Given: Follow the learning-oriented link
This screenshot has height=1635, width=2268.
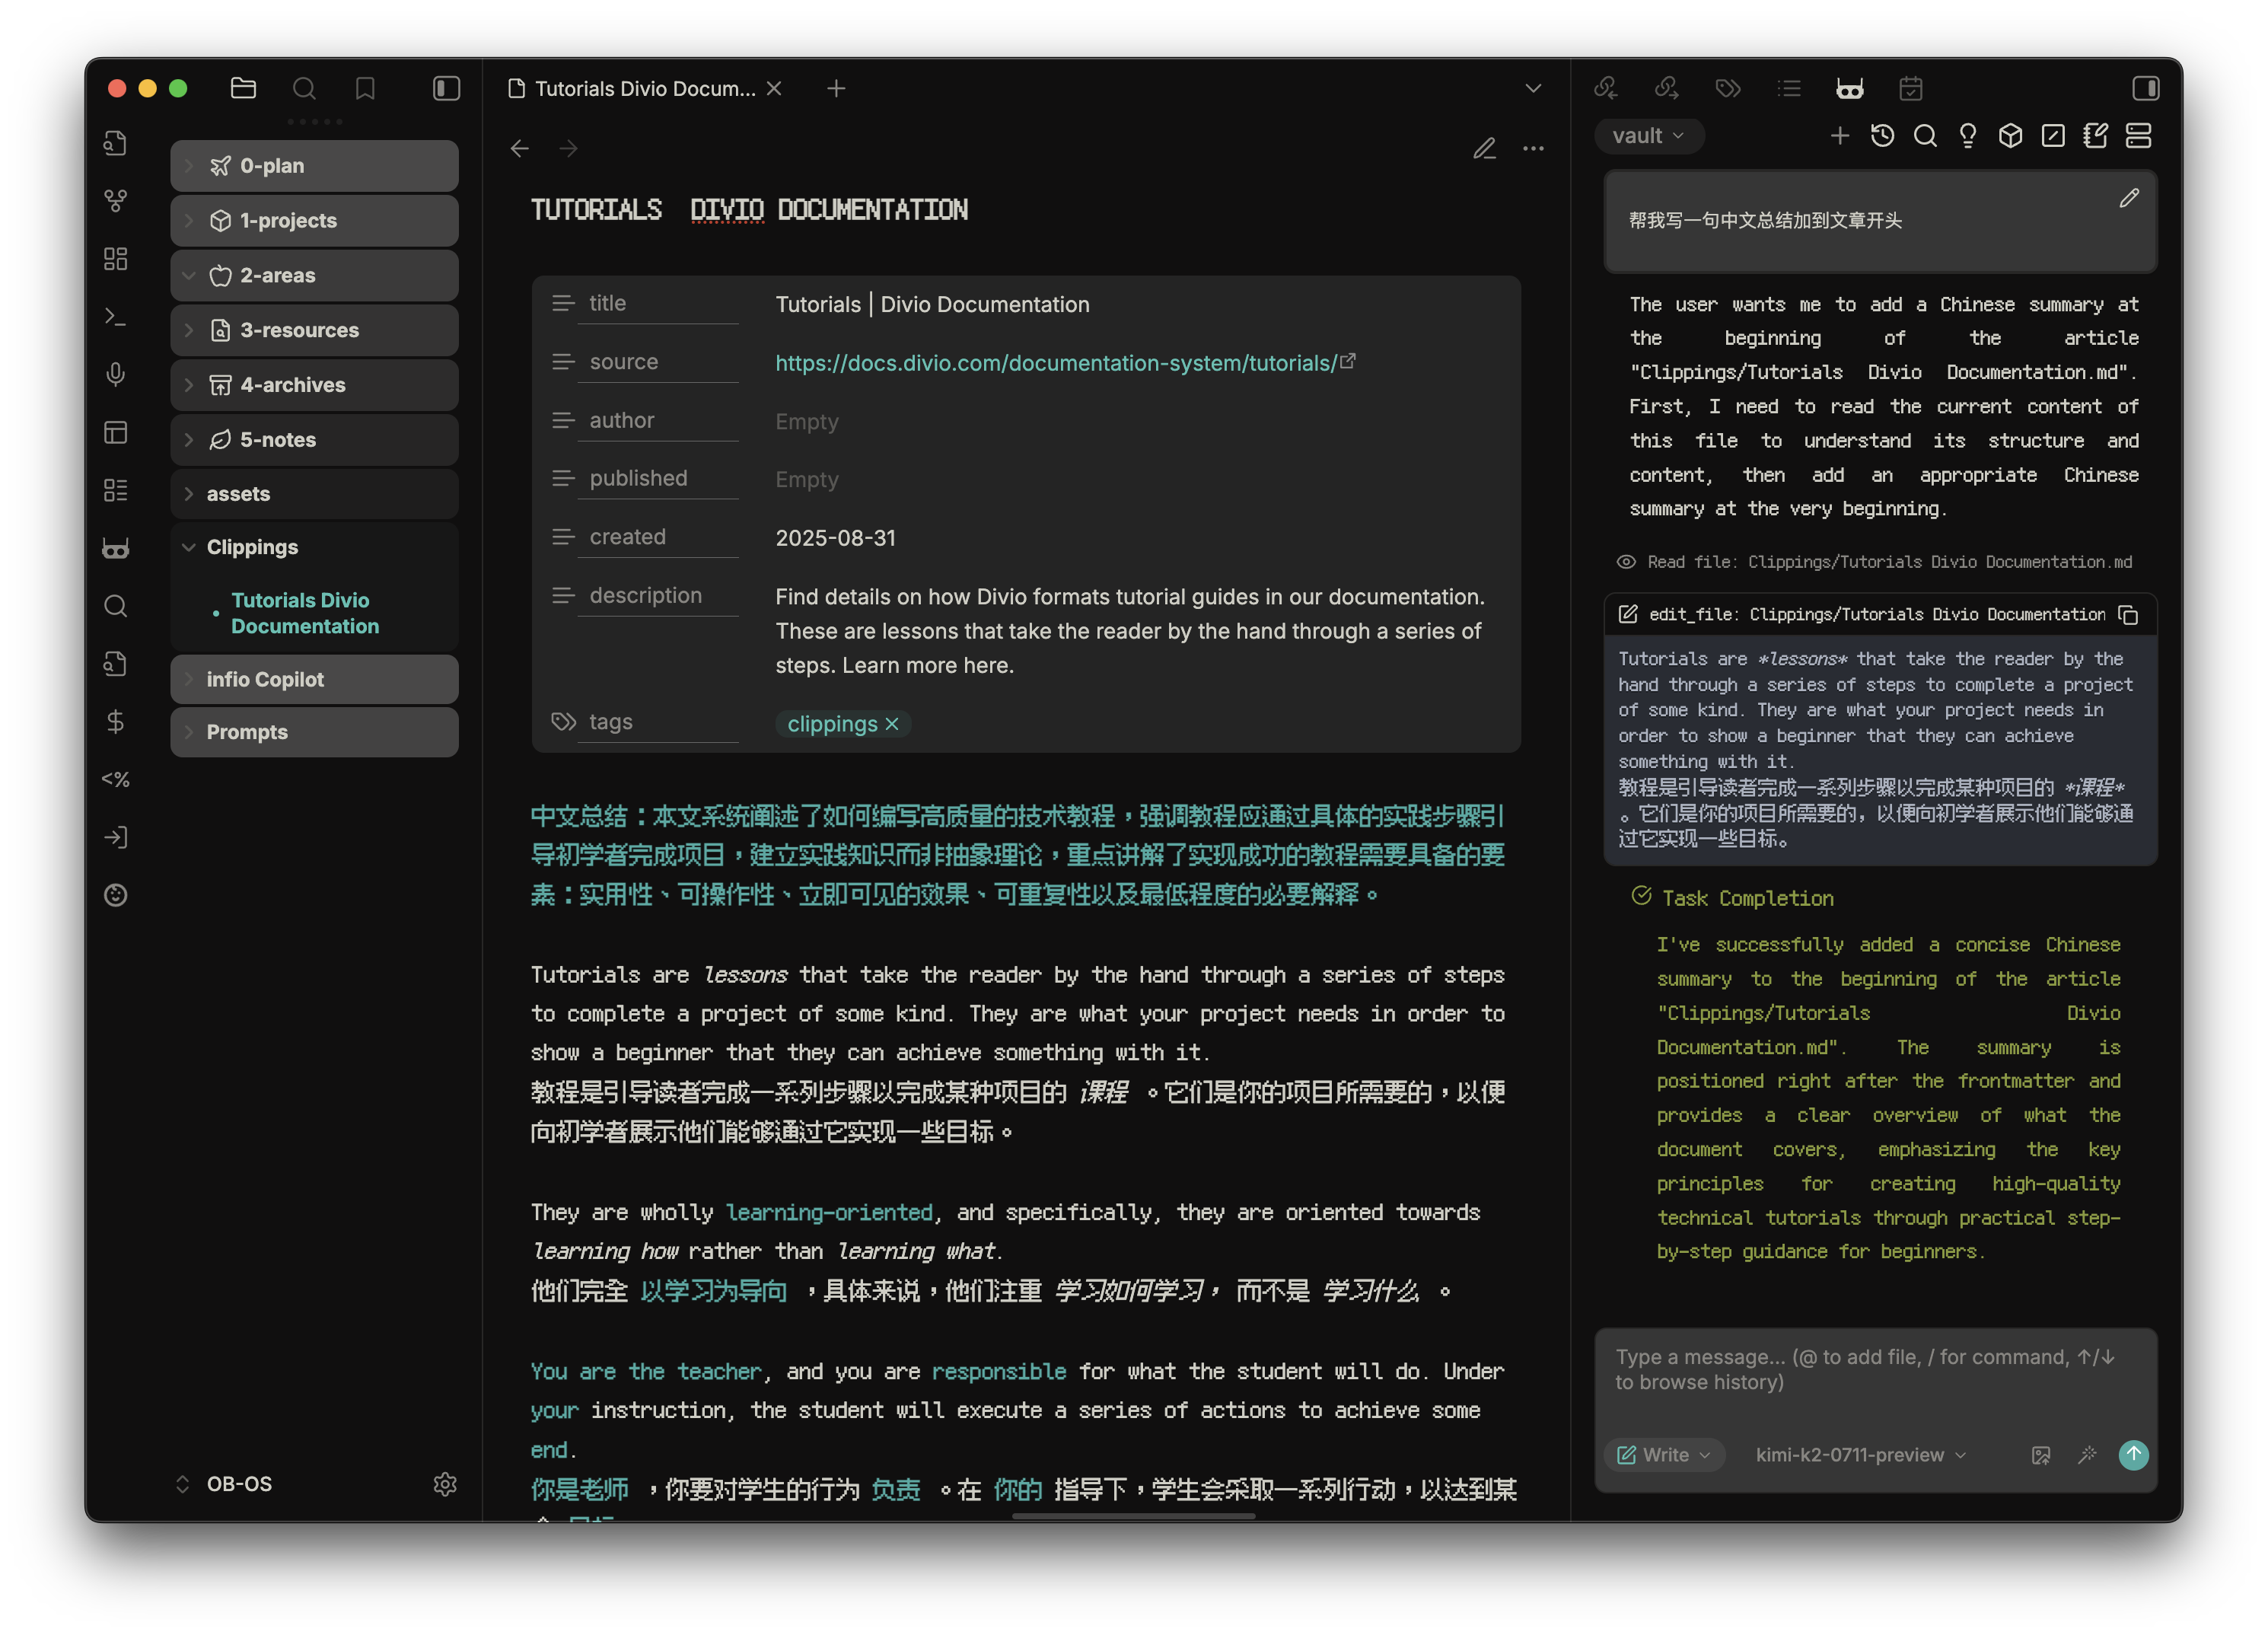Looking at the screenshot, I should click(828, 1212).
